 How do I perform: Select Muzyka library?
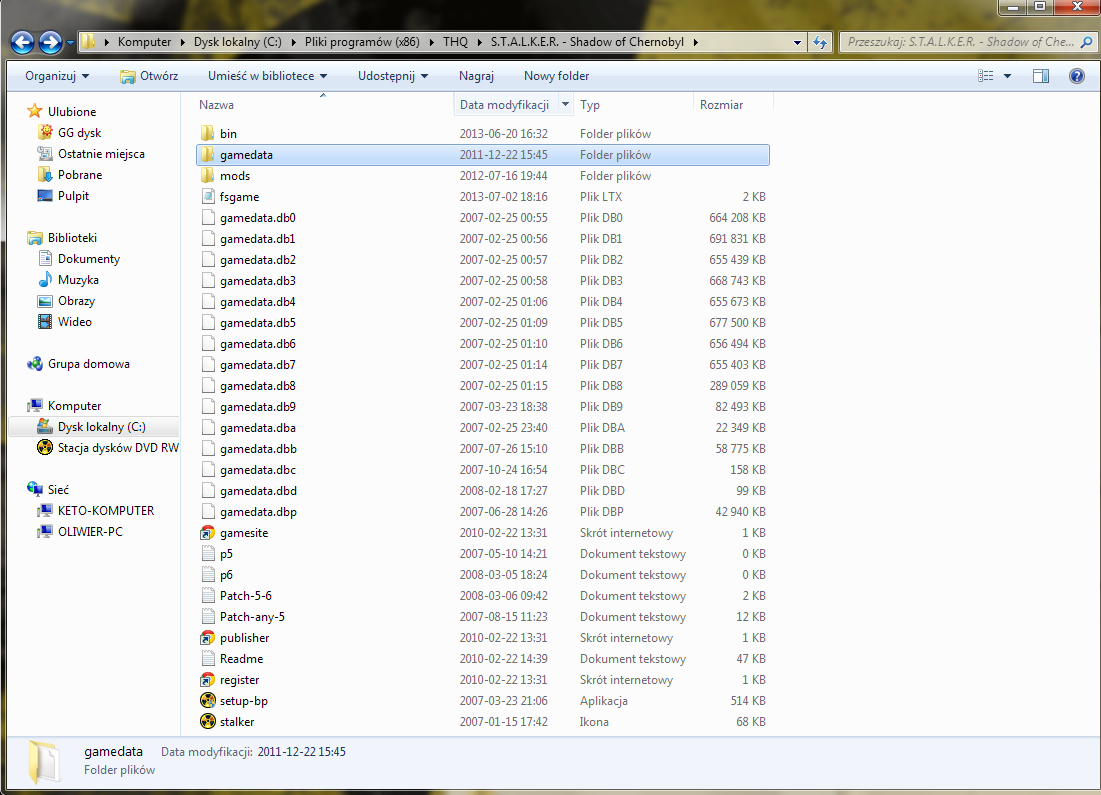coord(78,280)
